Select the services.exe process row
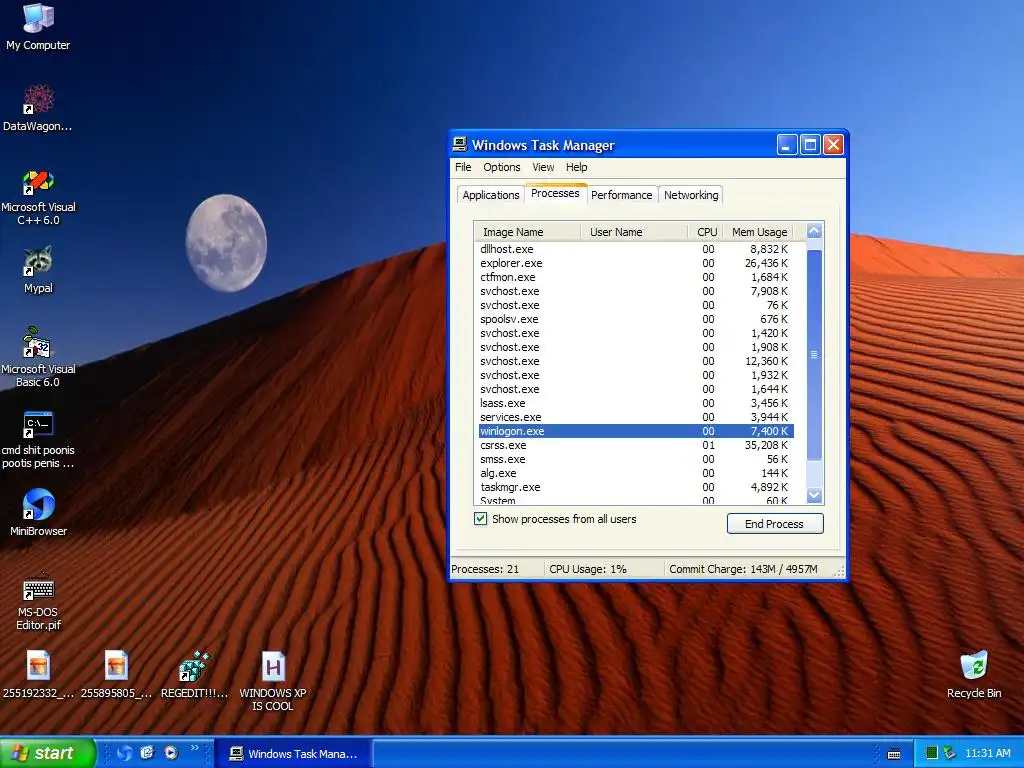1024x768 pixels. click(635, 417)
